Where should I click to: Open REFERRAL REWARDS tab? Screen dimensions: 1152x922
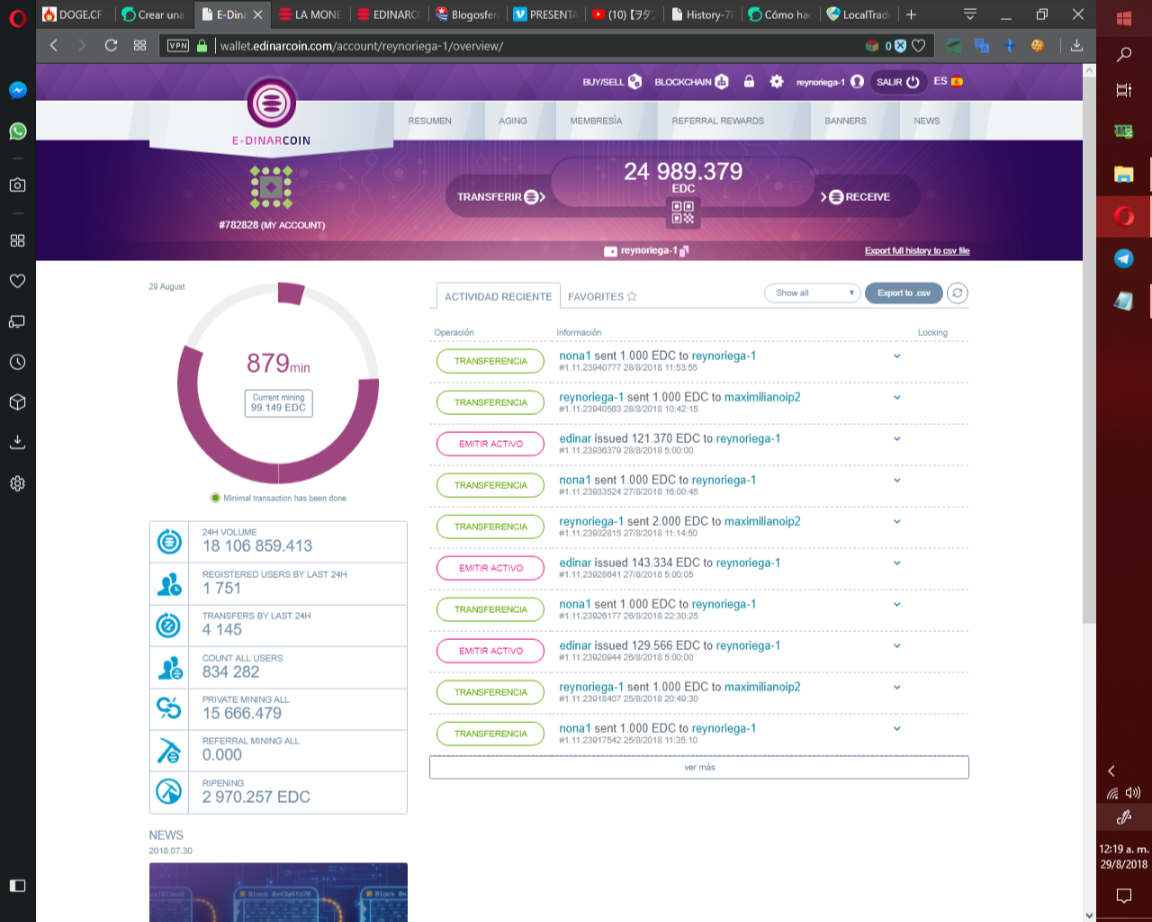pyautogui.click(x=718, y=120)
